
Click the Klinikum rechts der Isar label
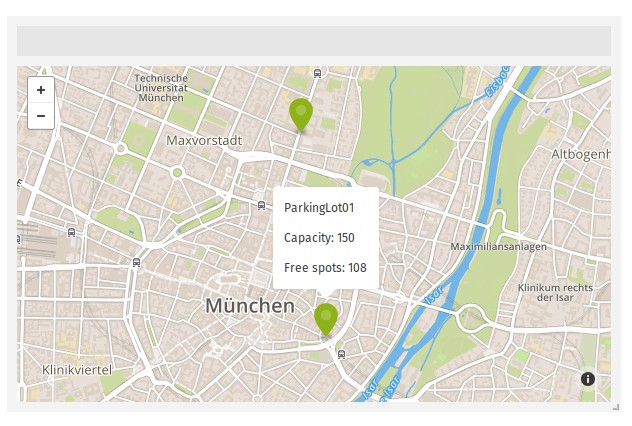[555, 292]
